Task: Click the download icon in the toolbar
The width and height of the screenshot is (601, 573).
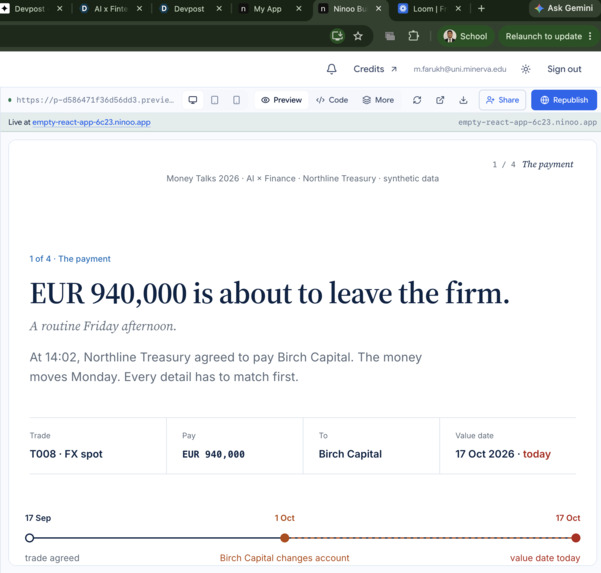Action: (463, 100)
